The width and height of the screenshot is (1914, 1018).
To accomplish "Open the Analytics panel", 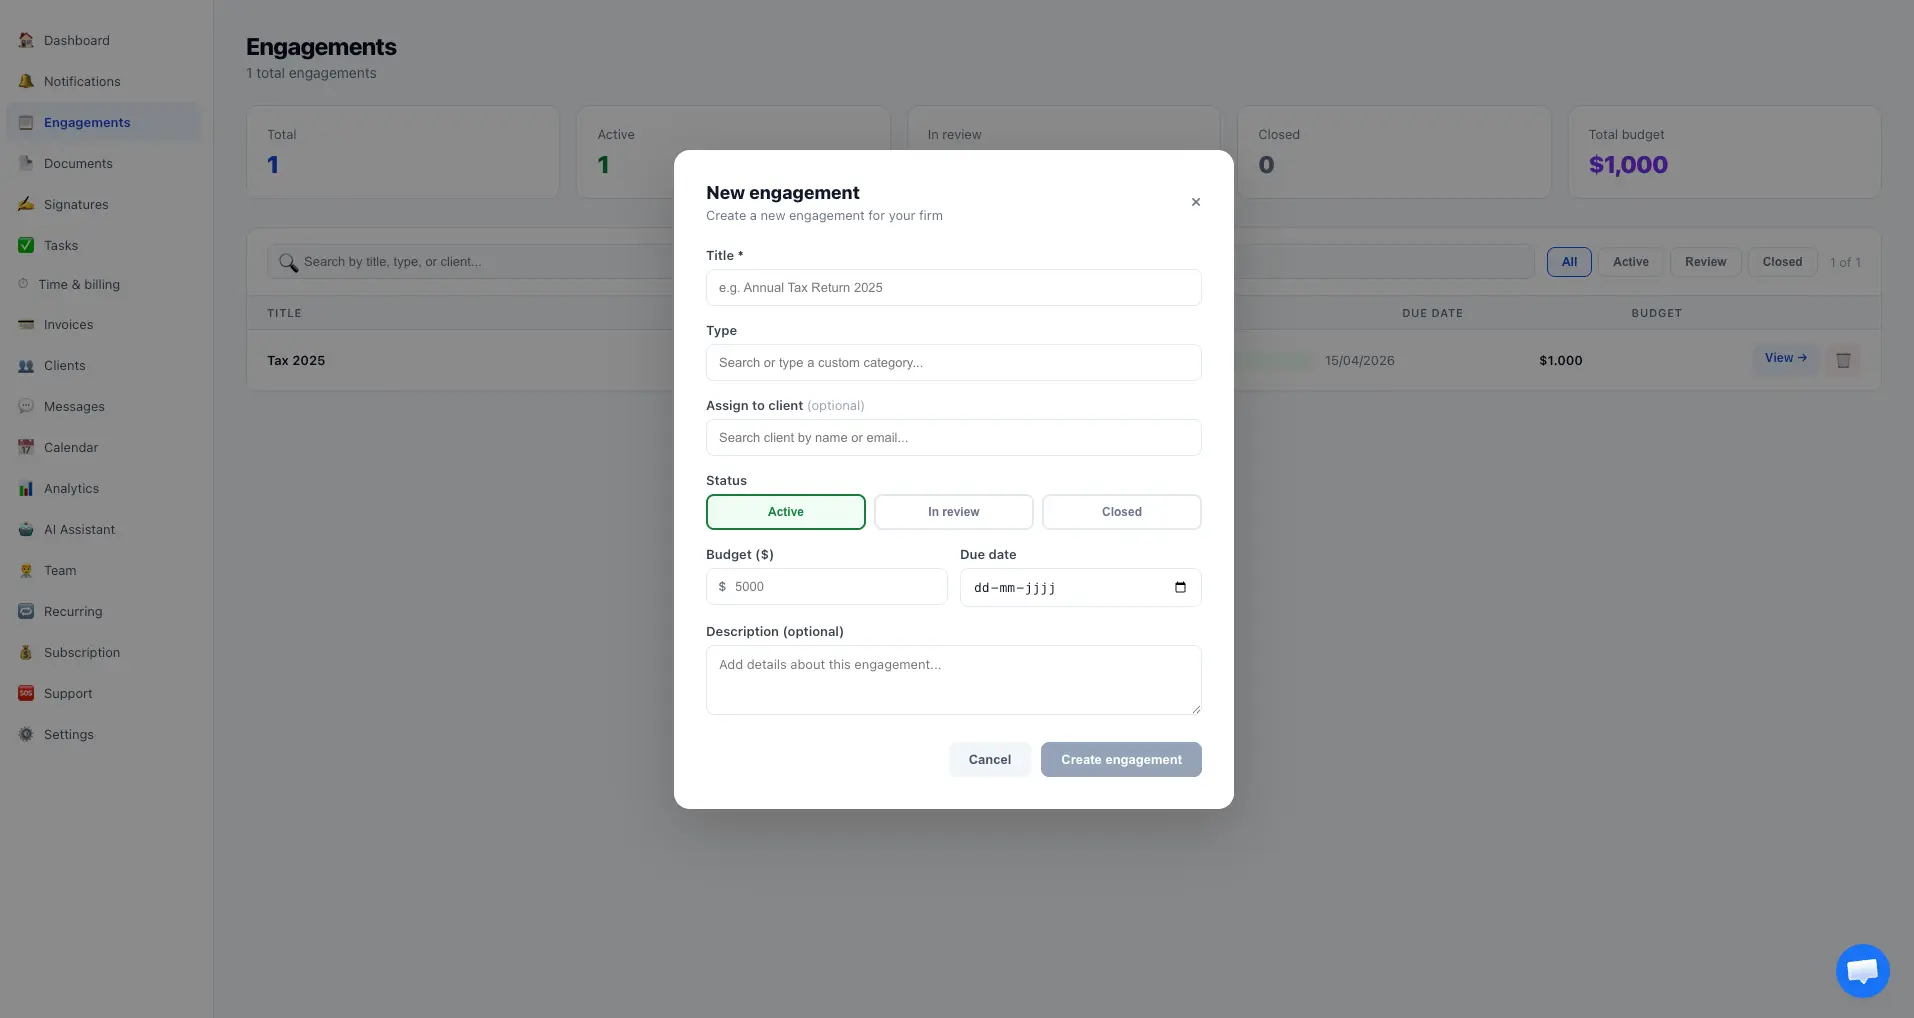I will click(70, 488).
